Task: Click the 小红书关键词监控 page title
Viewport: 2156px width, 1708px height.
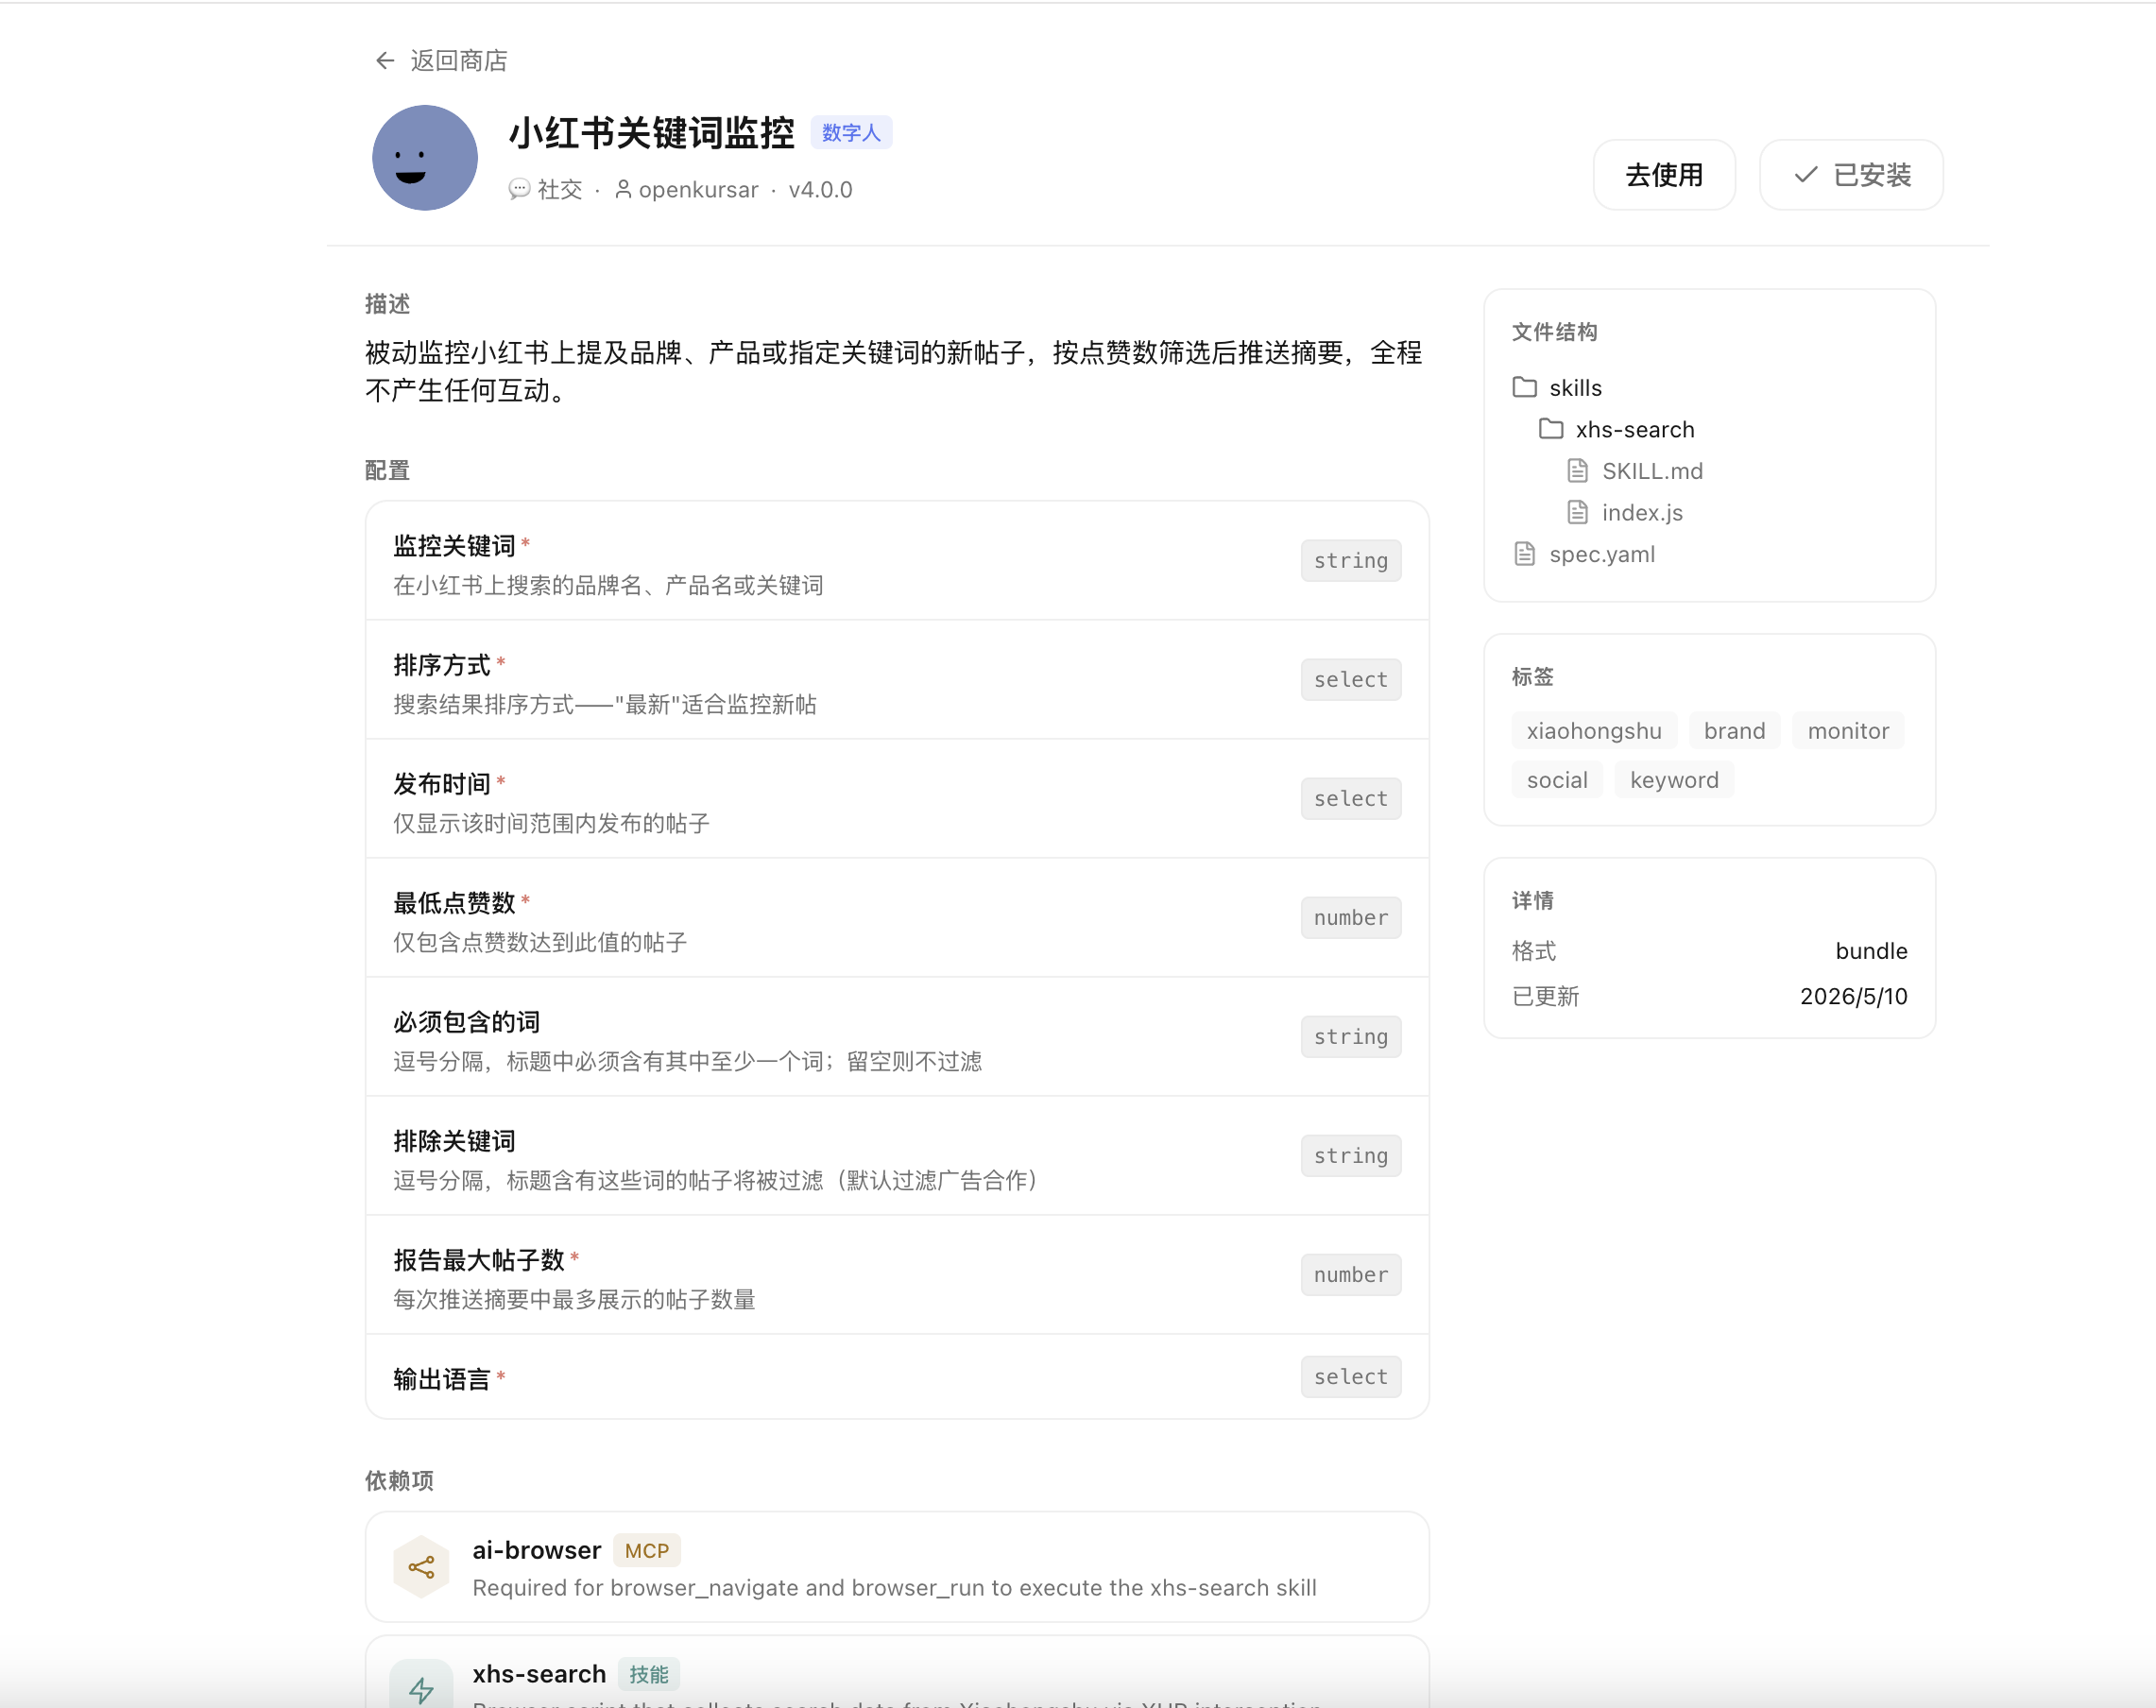Action: pyautogui.click(x=651, y=133)
